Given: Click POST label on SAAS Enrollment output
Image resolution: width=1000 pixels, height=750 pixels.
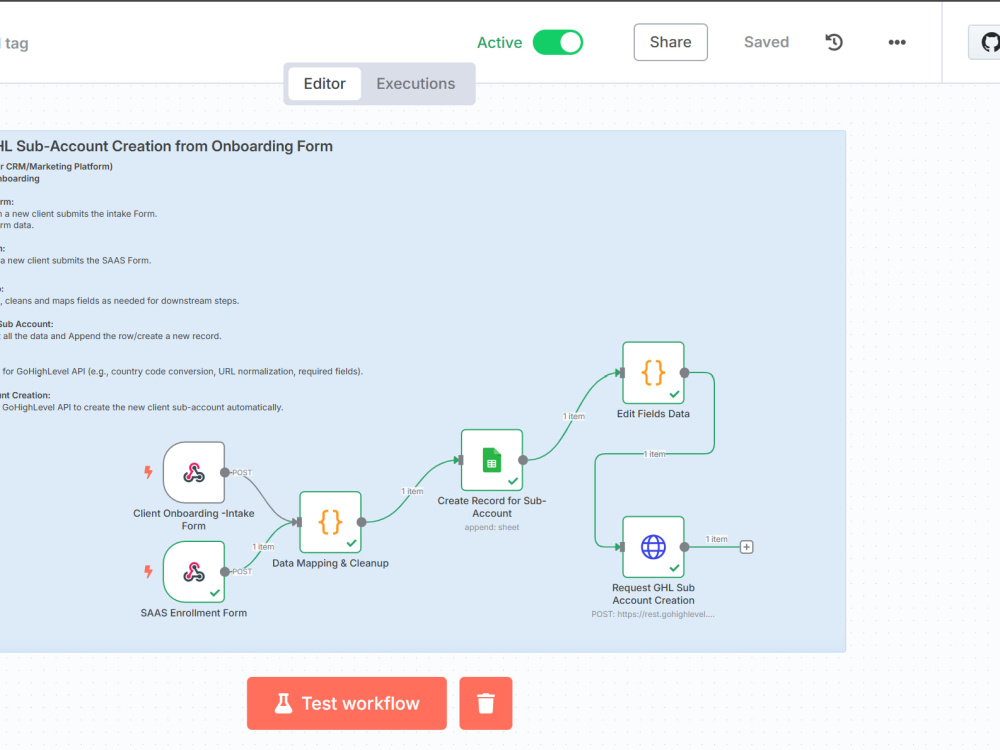Looking at the screenshot, I should coord(242,571).
